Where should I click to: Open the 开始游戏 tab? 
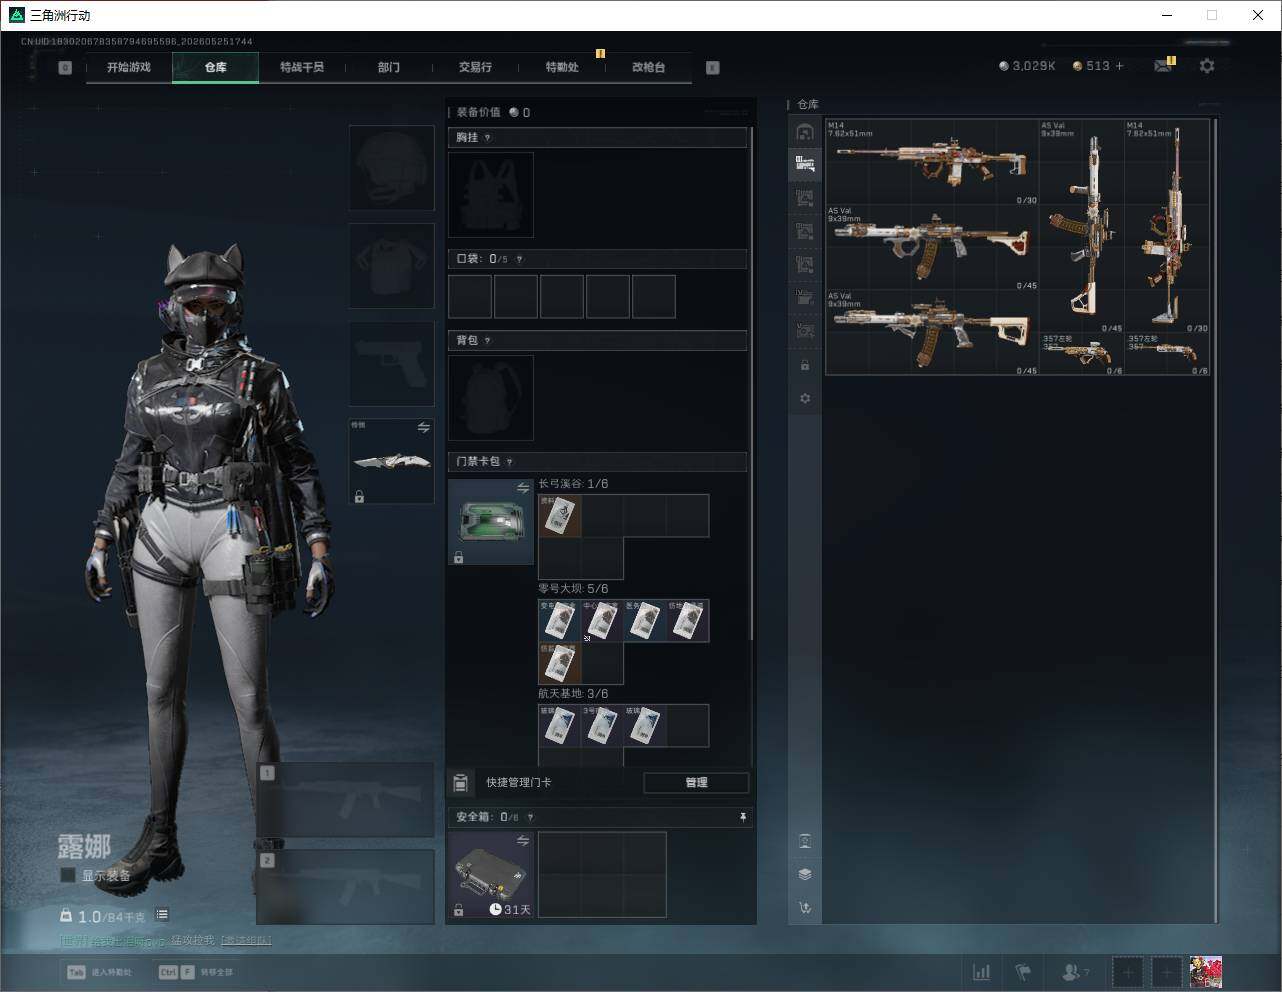[x=129, y=67]
